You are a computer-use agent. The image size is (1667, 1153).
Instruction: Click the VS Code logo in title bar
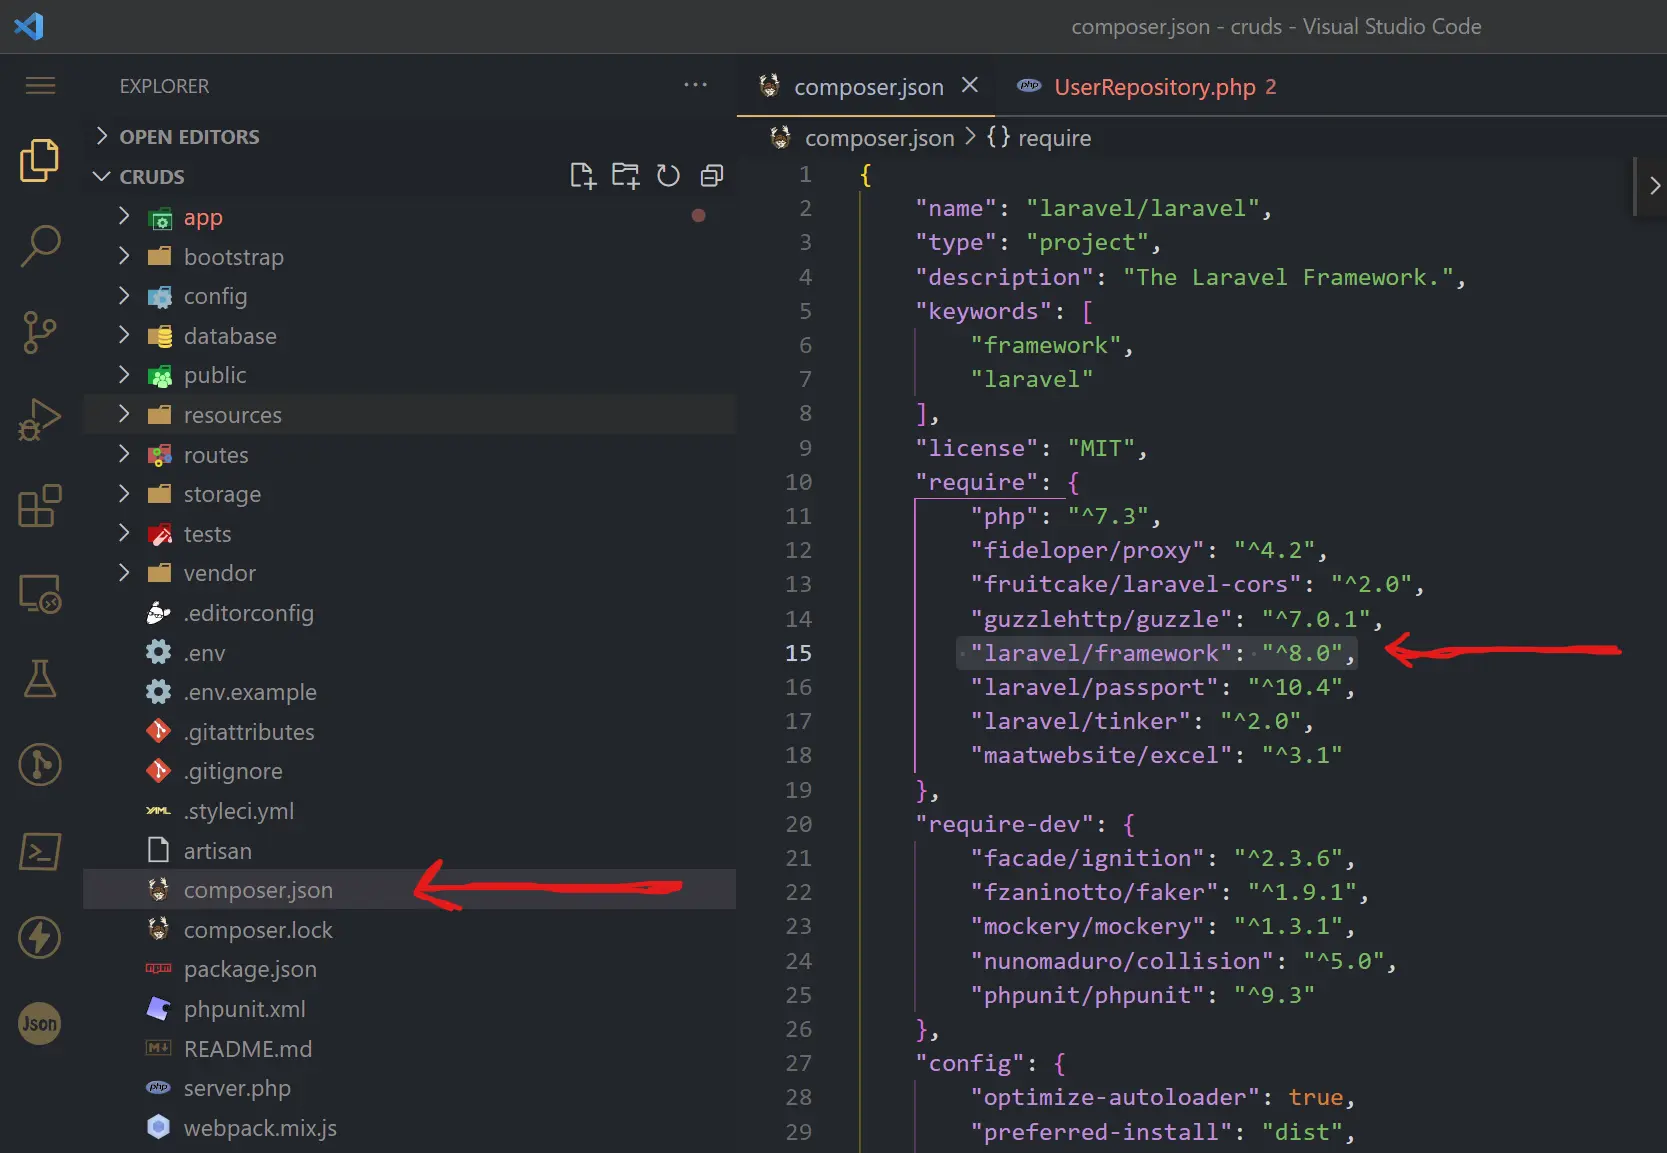pos(29,26)
